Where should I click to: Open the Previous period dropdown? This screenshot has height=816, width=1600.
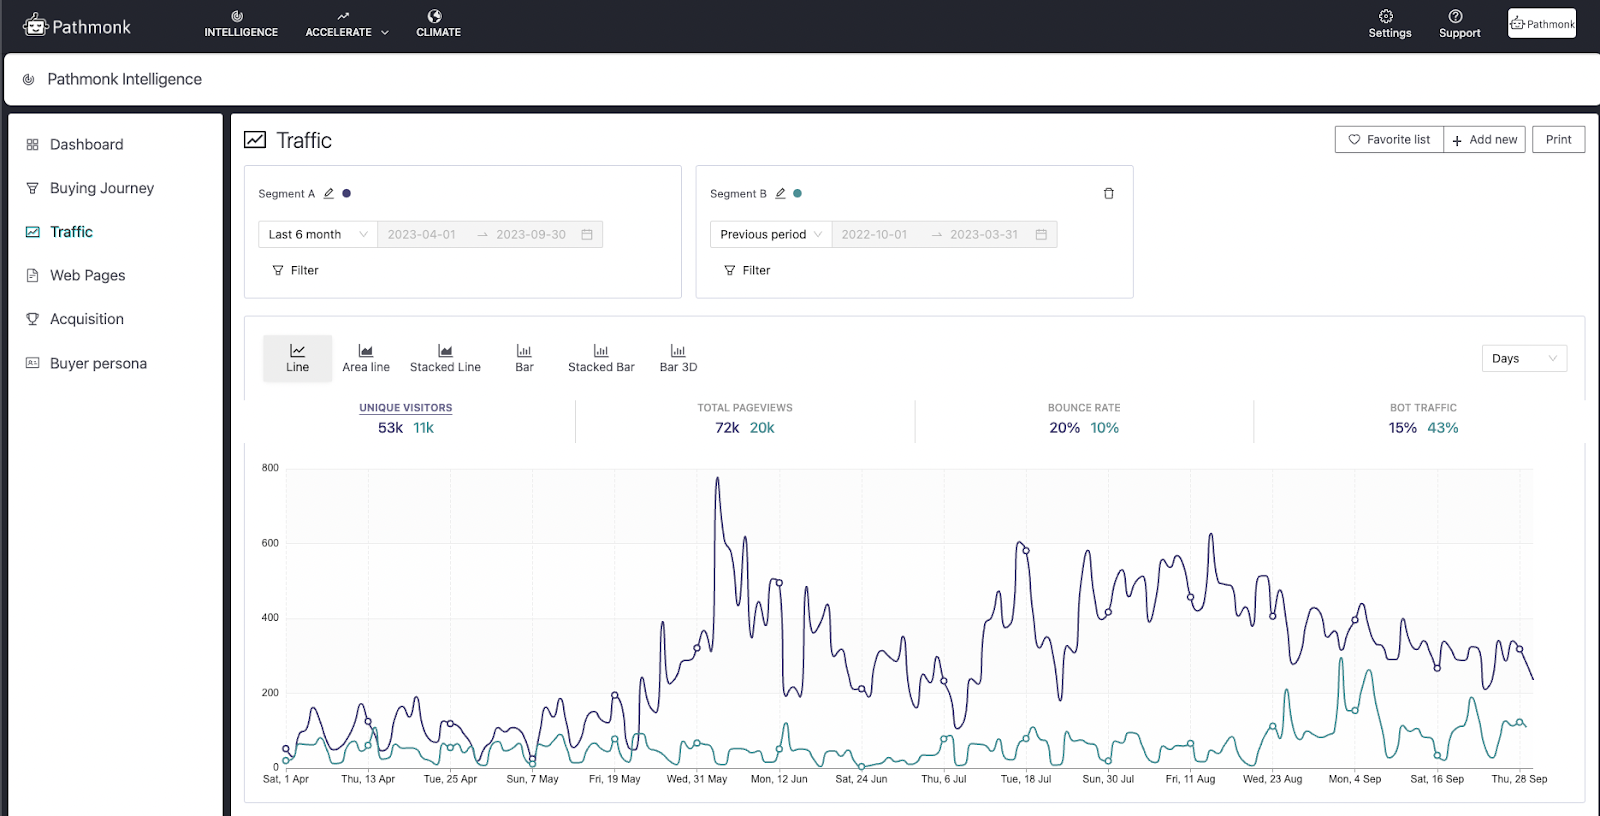pyautogui.click(x=771, y=235)
